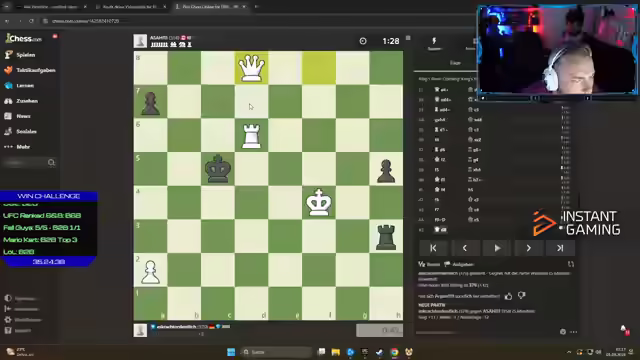Viewport: 640px width, 360px height.
Task: Click the white queen on d8
Action: [251, 68]
